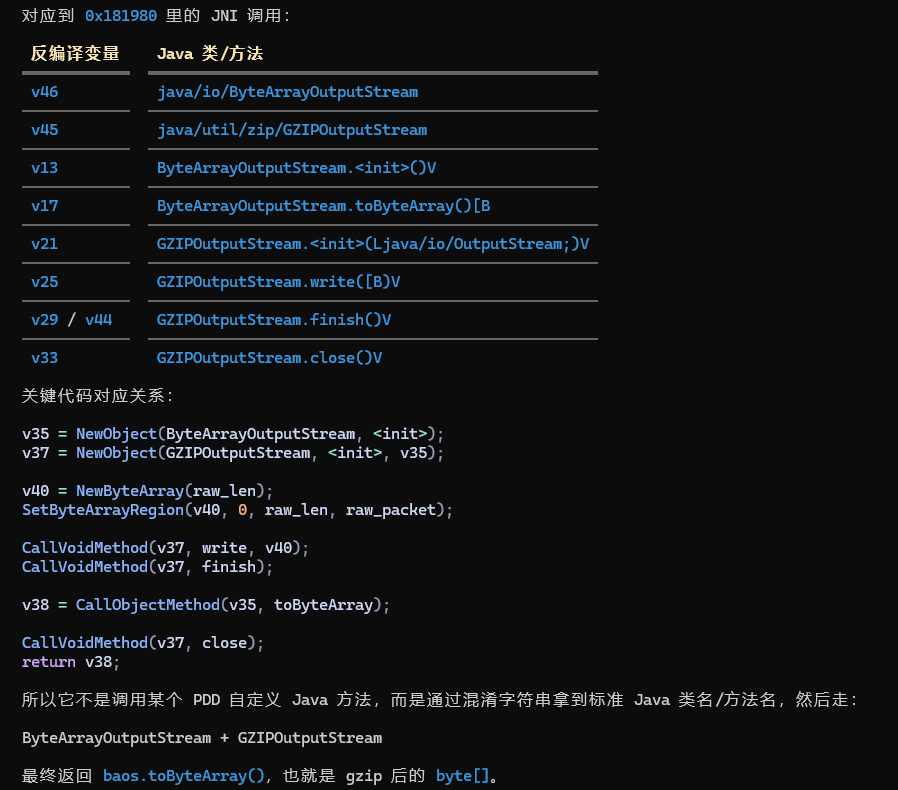The height and width of the screenshot is (790, 898).
Task: Select the v45 variable cell
Action: coord(45,129)
